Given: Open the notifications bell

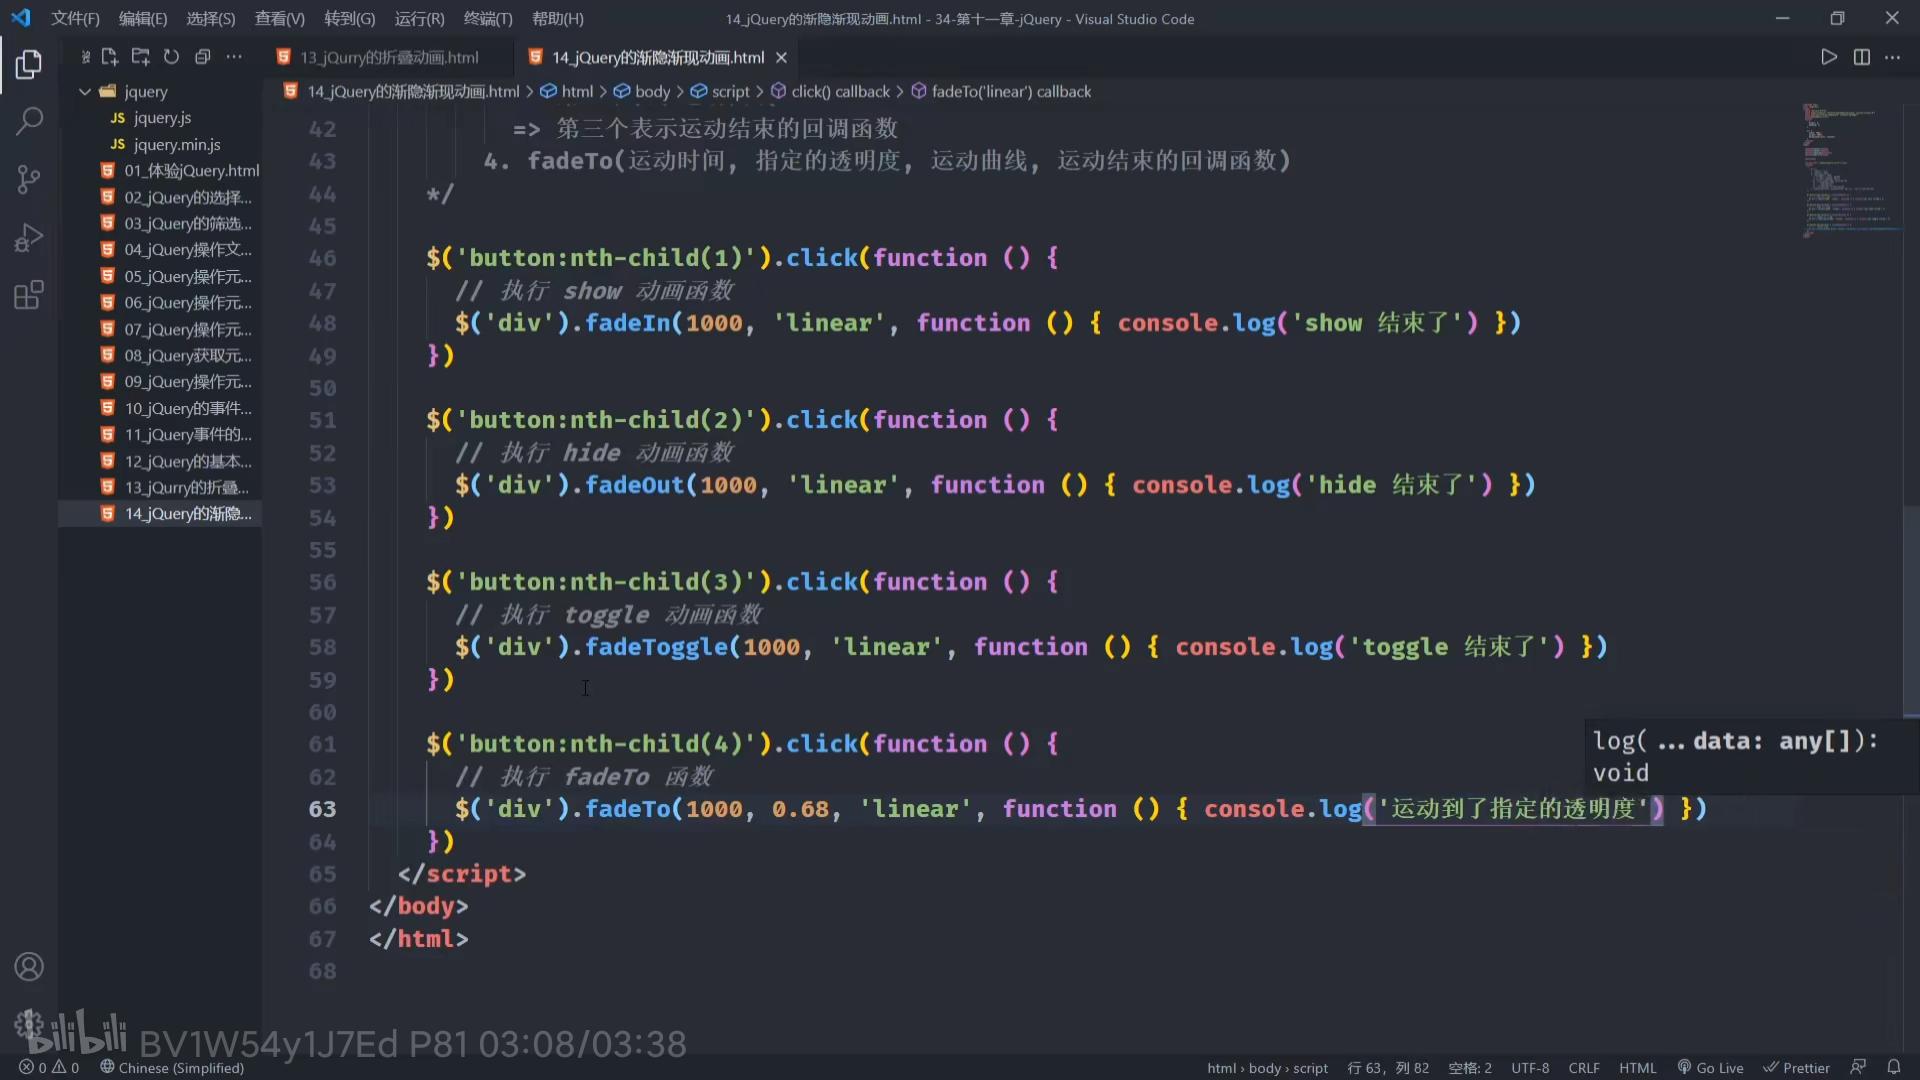Looking at the screenshot, I should pyautogui.click(x=1893, y=1067).
